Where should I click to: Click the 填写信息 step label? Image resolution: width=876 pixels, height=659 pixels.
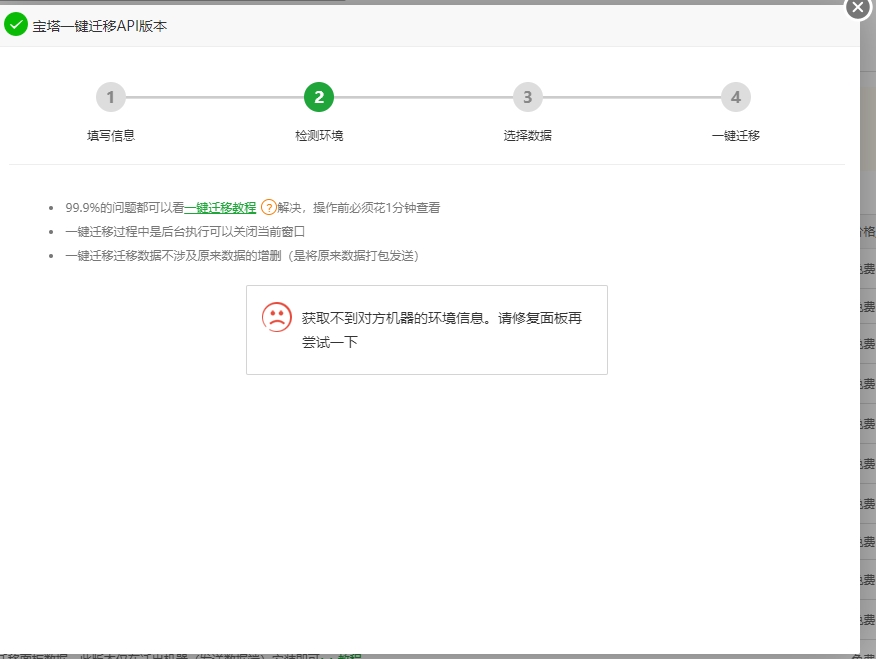tap(111, 136)
